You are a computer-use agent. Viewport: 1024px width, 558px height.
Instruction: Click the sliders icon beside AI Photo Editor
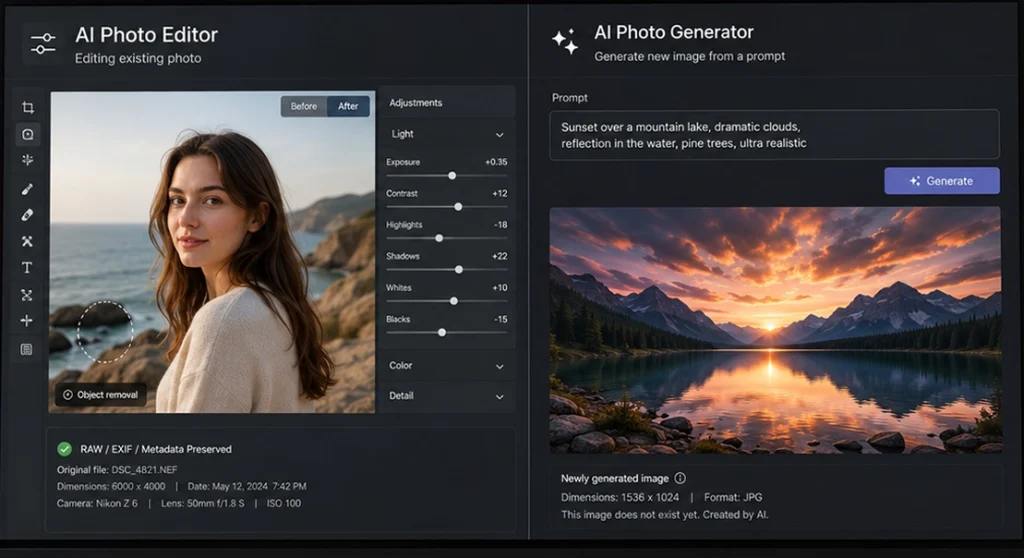click(43, 44)
